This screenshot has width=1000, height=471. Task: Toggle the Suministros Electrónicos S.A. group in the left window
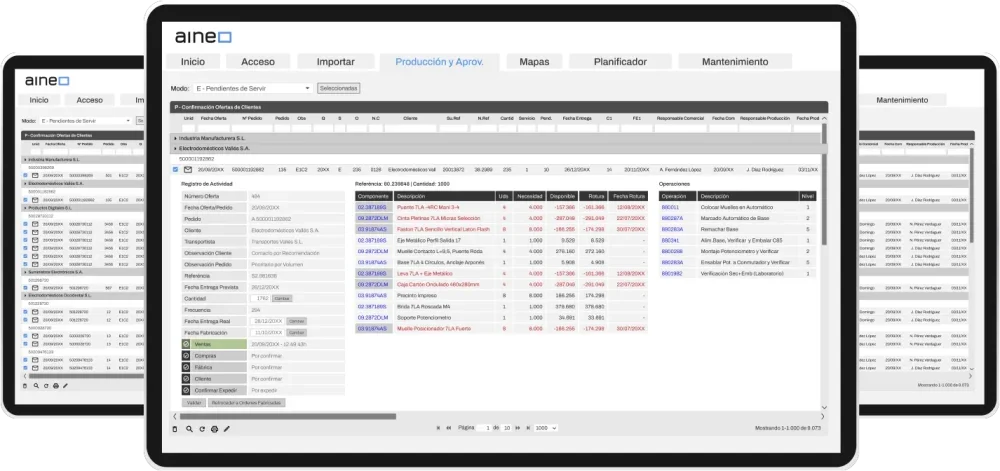click(26, 272)
